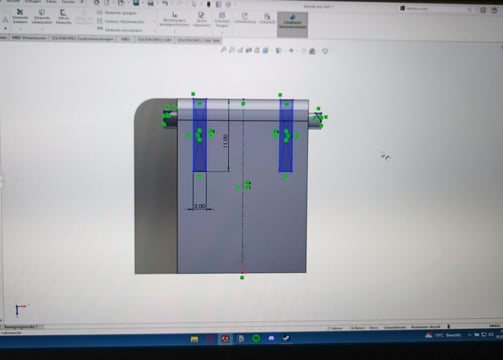
Task: Switch to the SOLIDWORKS CAM tab
Action: [x=155, y=40]
